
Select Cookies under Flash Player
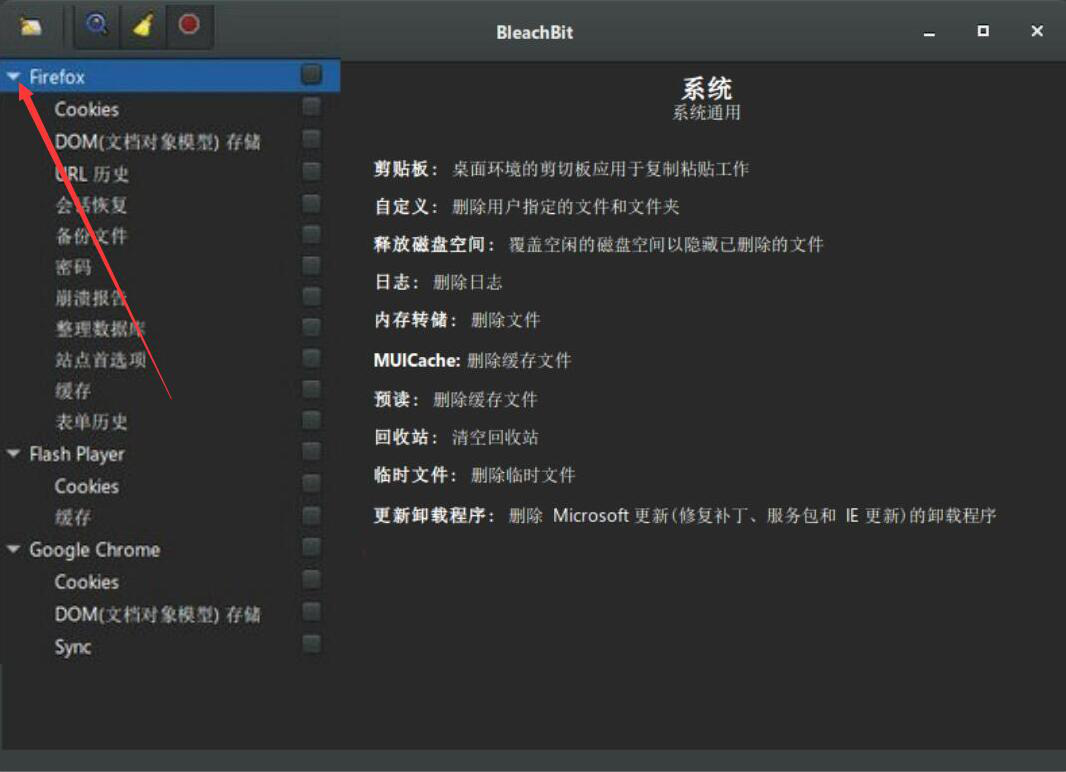[86, 486]
